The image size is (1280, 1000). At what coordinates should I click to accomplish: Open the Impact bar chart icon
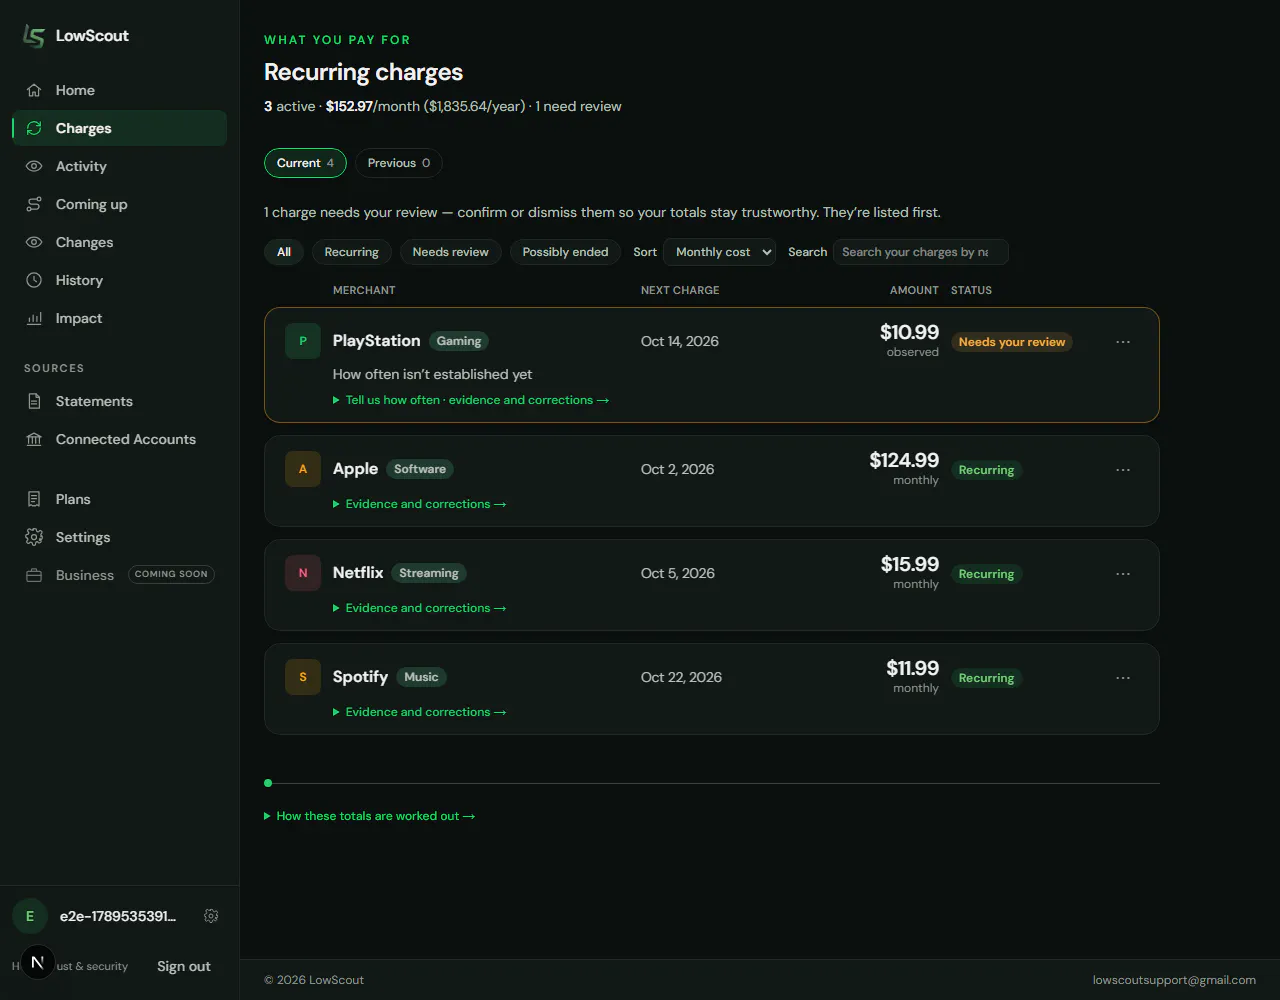coord(34,318)
